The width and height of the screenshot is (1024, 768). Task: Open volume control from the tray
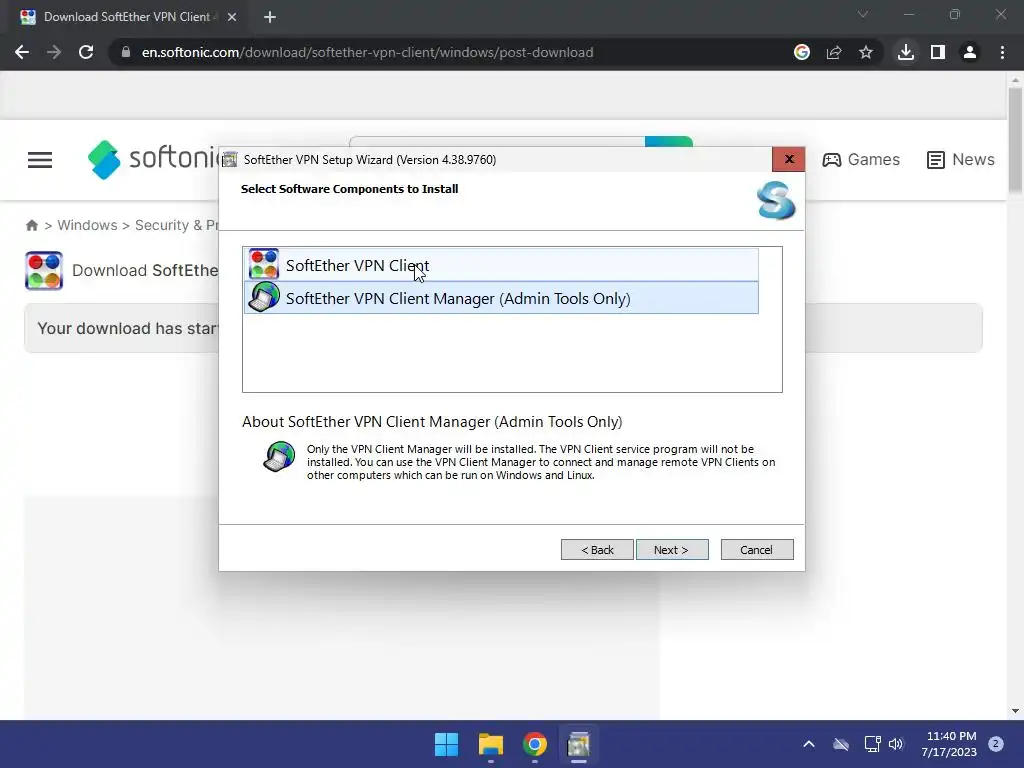(x=896, y=744)
